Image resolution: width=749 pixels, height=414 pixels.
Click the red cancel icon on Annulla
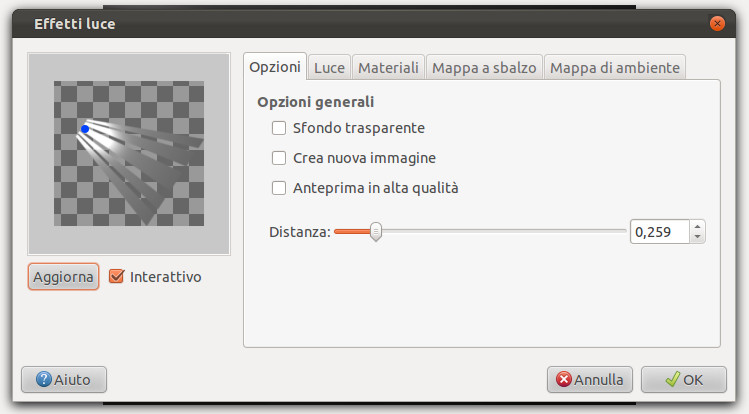564,380
